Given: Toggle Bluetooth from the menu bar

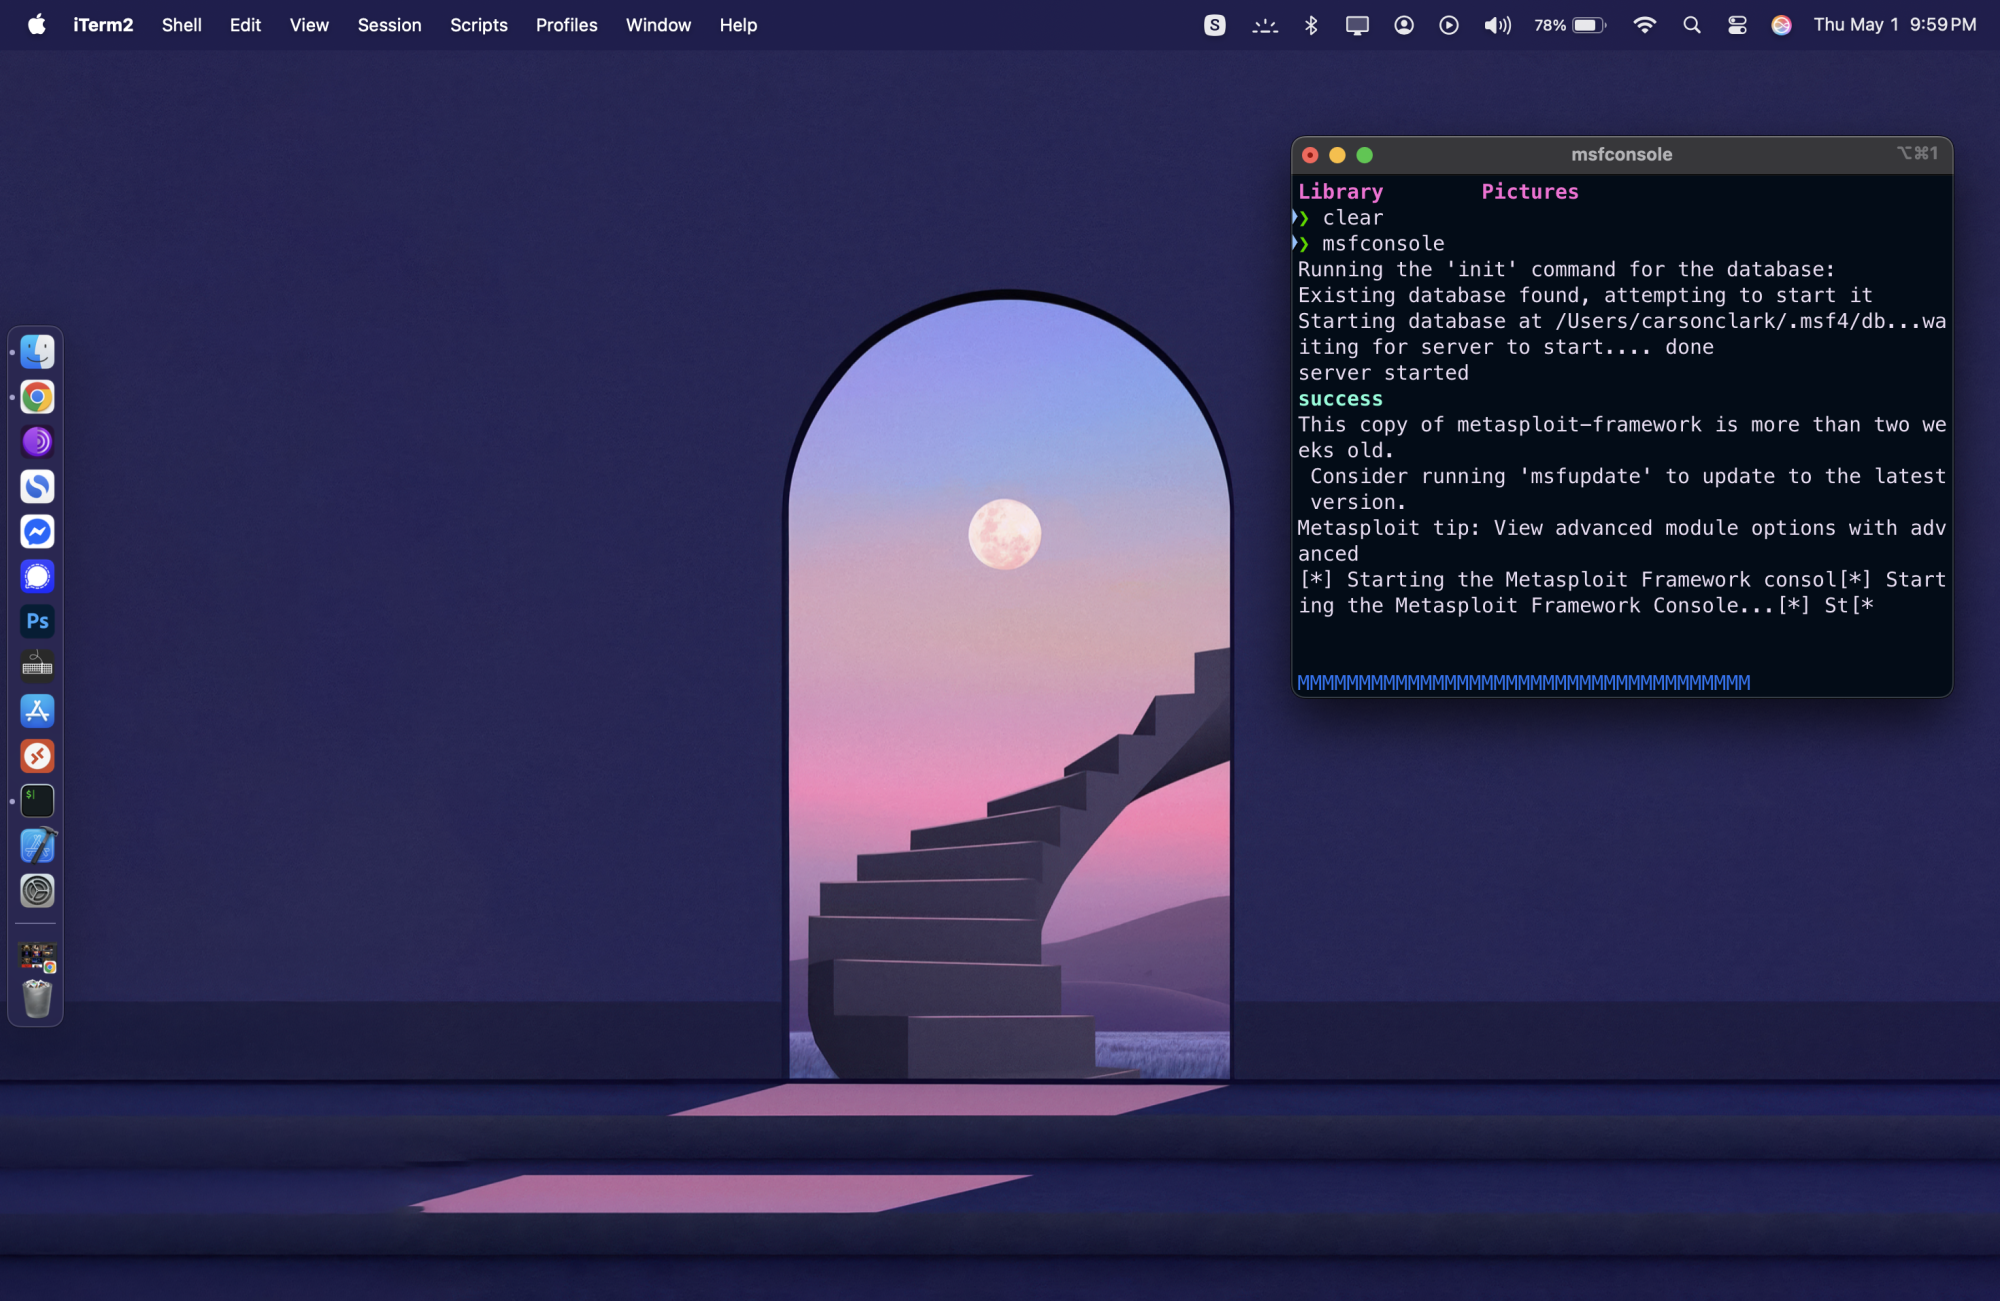Looking at the screenshot, I should click(x=1310, y=25).
